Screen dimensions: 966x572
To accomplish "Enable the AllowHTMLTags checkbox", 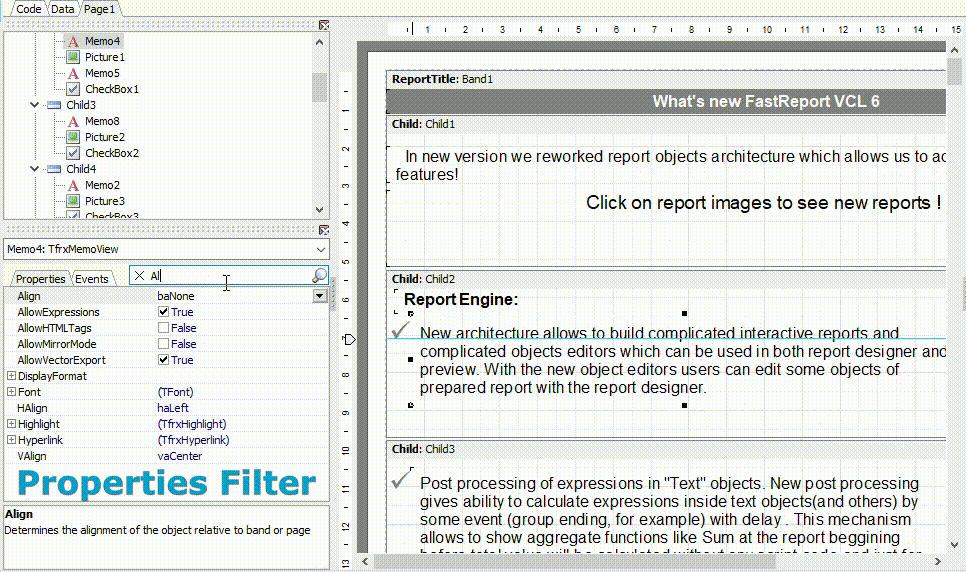I will 164,328.
